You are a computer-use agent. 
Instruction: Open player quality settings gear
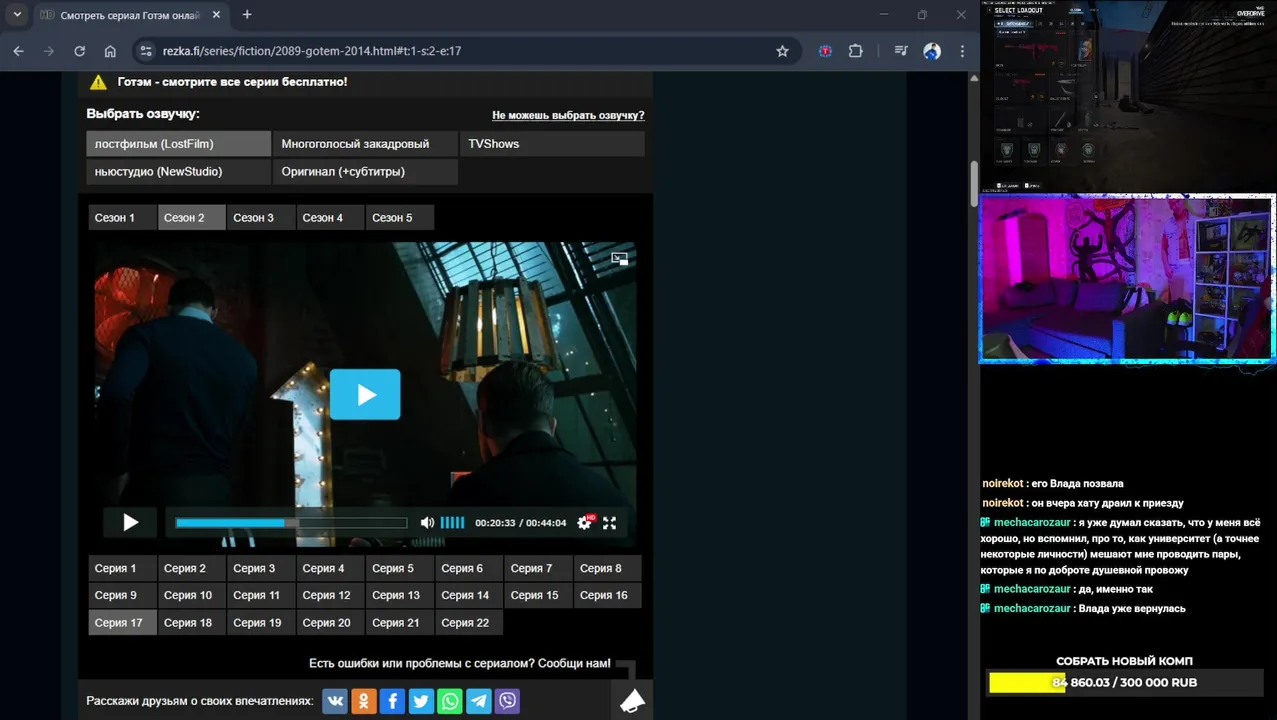[x=585, y=523]
